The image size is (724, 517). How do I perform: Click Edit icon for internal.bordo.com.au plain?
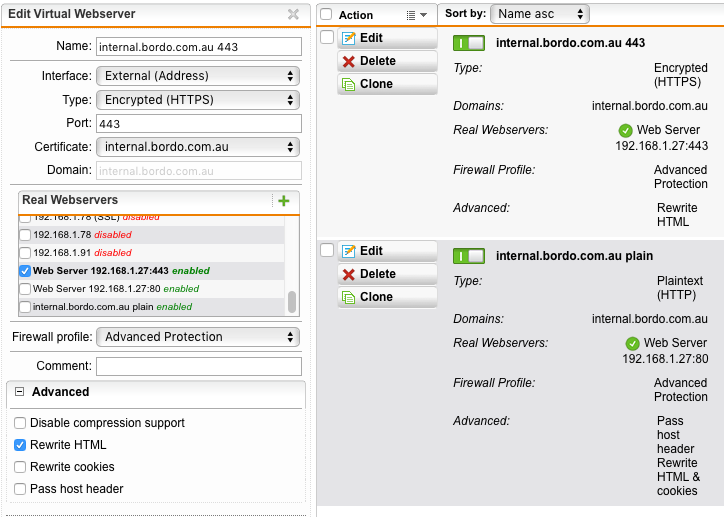pyautogui.click(x=348, y=251)
